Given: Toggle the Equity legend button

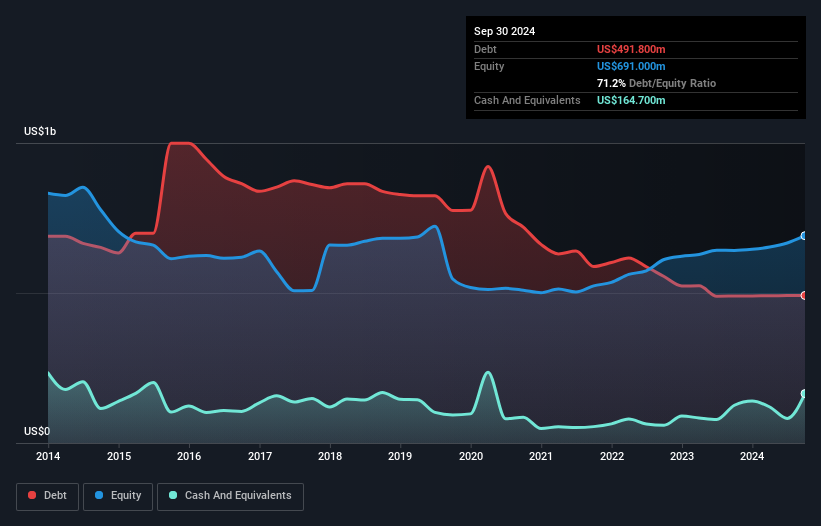Looking at the screenshot, I should point(118,496).
